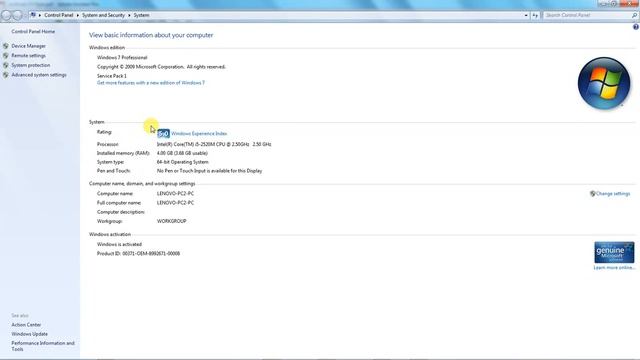Image resolution: width=640 pixels, height=360 pixels.
Task: Click the genuine Microsoft software badge
Action: click(x=614, y=252)
